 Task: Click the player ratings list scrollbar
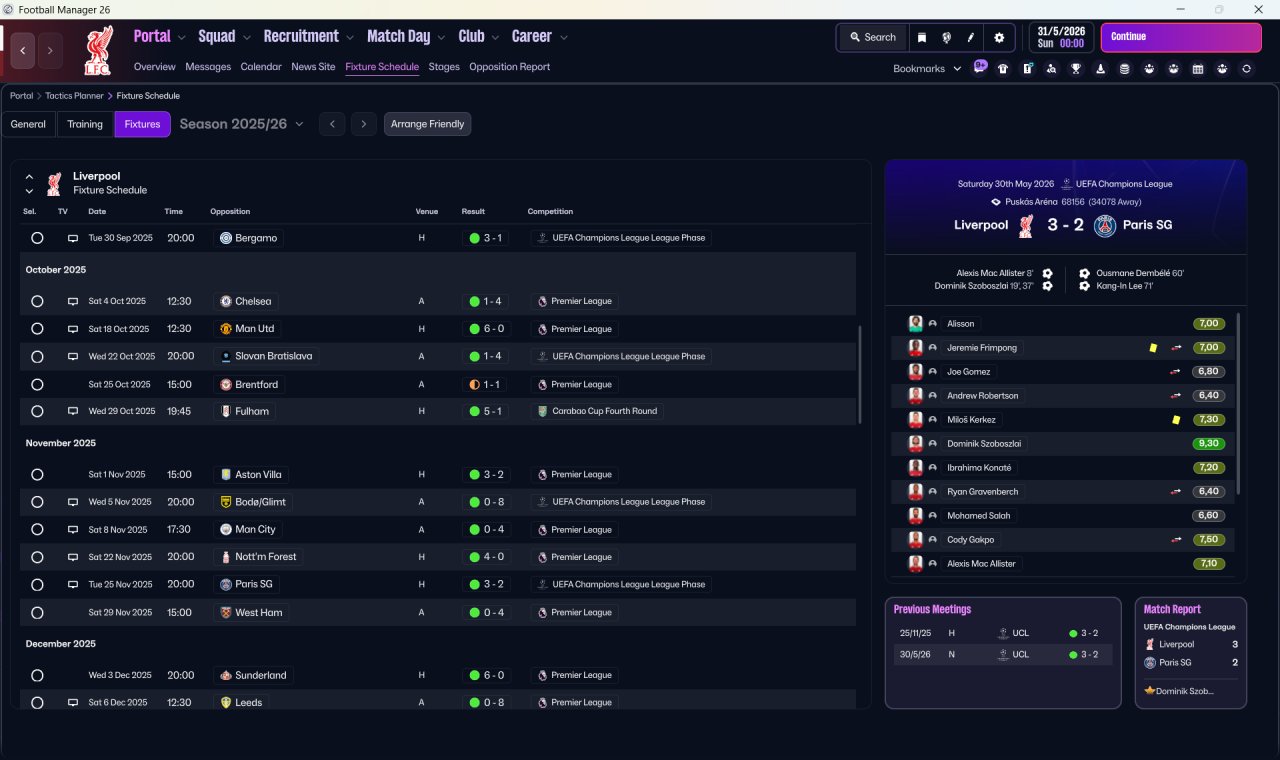[x=1238, y=403]
